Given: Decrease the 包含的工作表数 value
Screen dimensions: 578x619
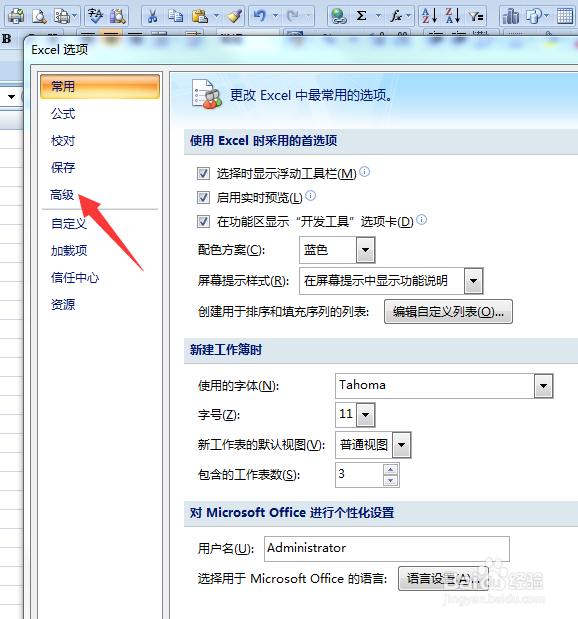Looking at the screenshot, I should point(390,480).
